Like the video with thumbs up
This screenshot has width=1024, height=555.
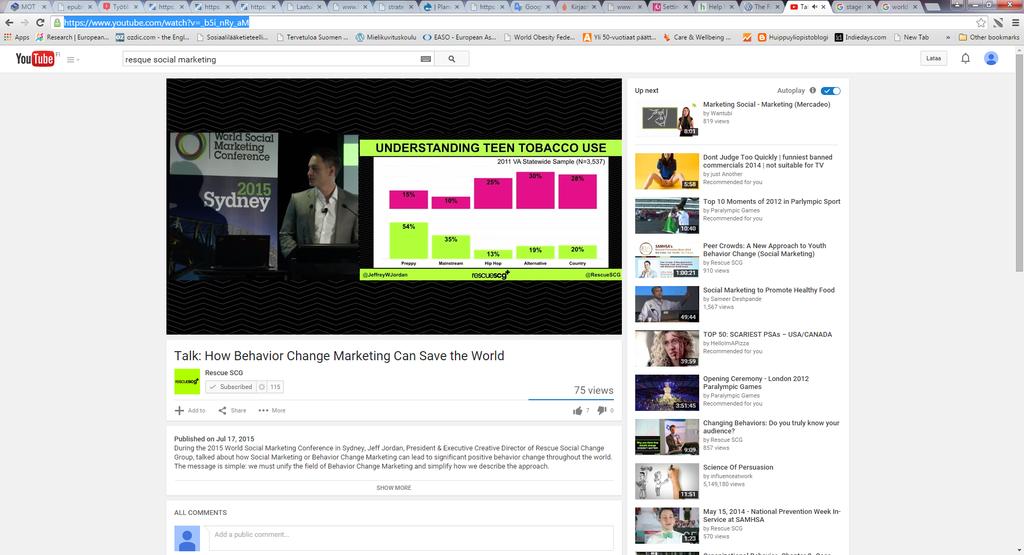(x=577, y=411)
